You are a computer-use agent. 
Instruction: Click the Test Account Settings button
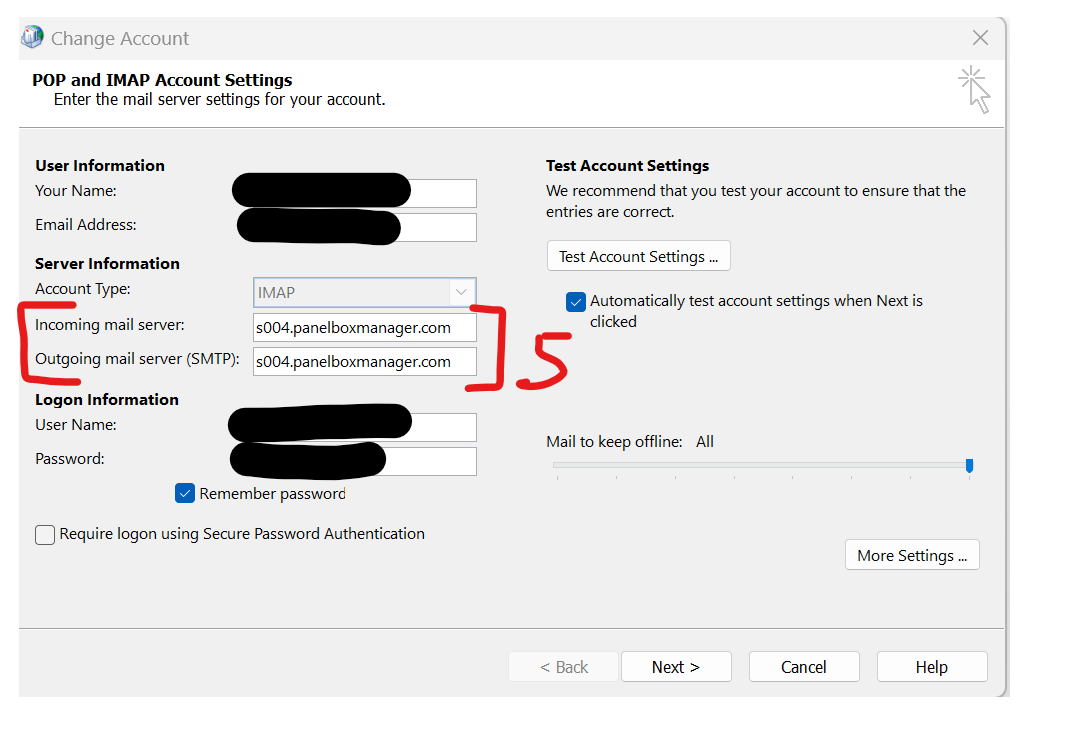point(639,256)
